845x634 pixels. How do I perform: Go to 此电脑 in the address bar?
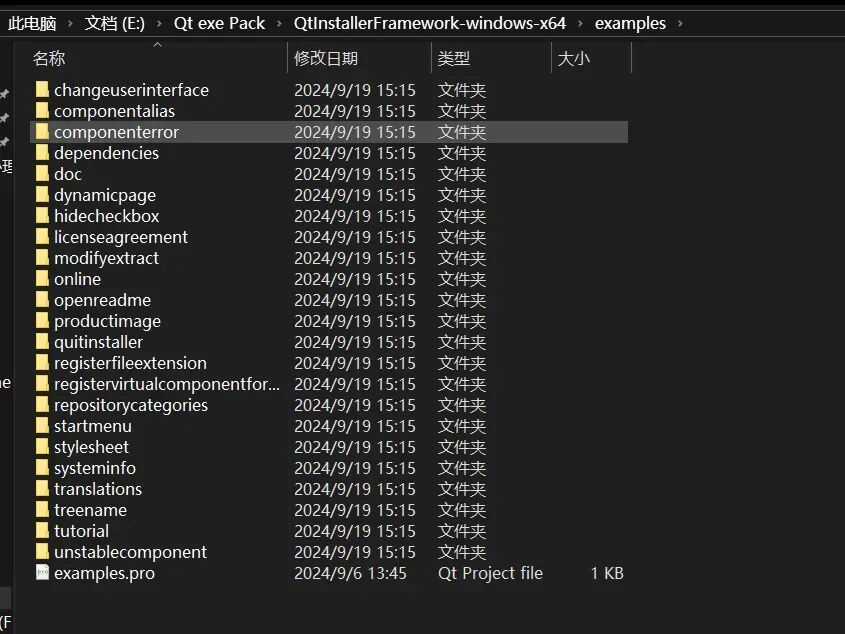tap(32, 24)
